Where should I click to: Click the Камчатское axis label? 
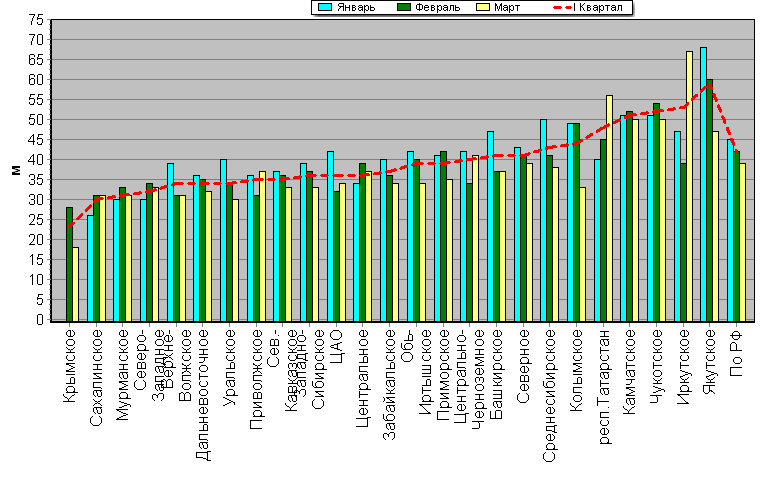629,372
